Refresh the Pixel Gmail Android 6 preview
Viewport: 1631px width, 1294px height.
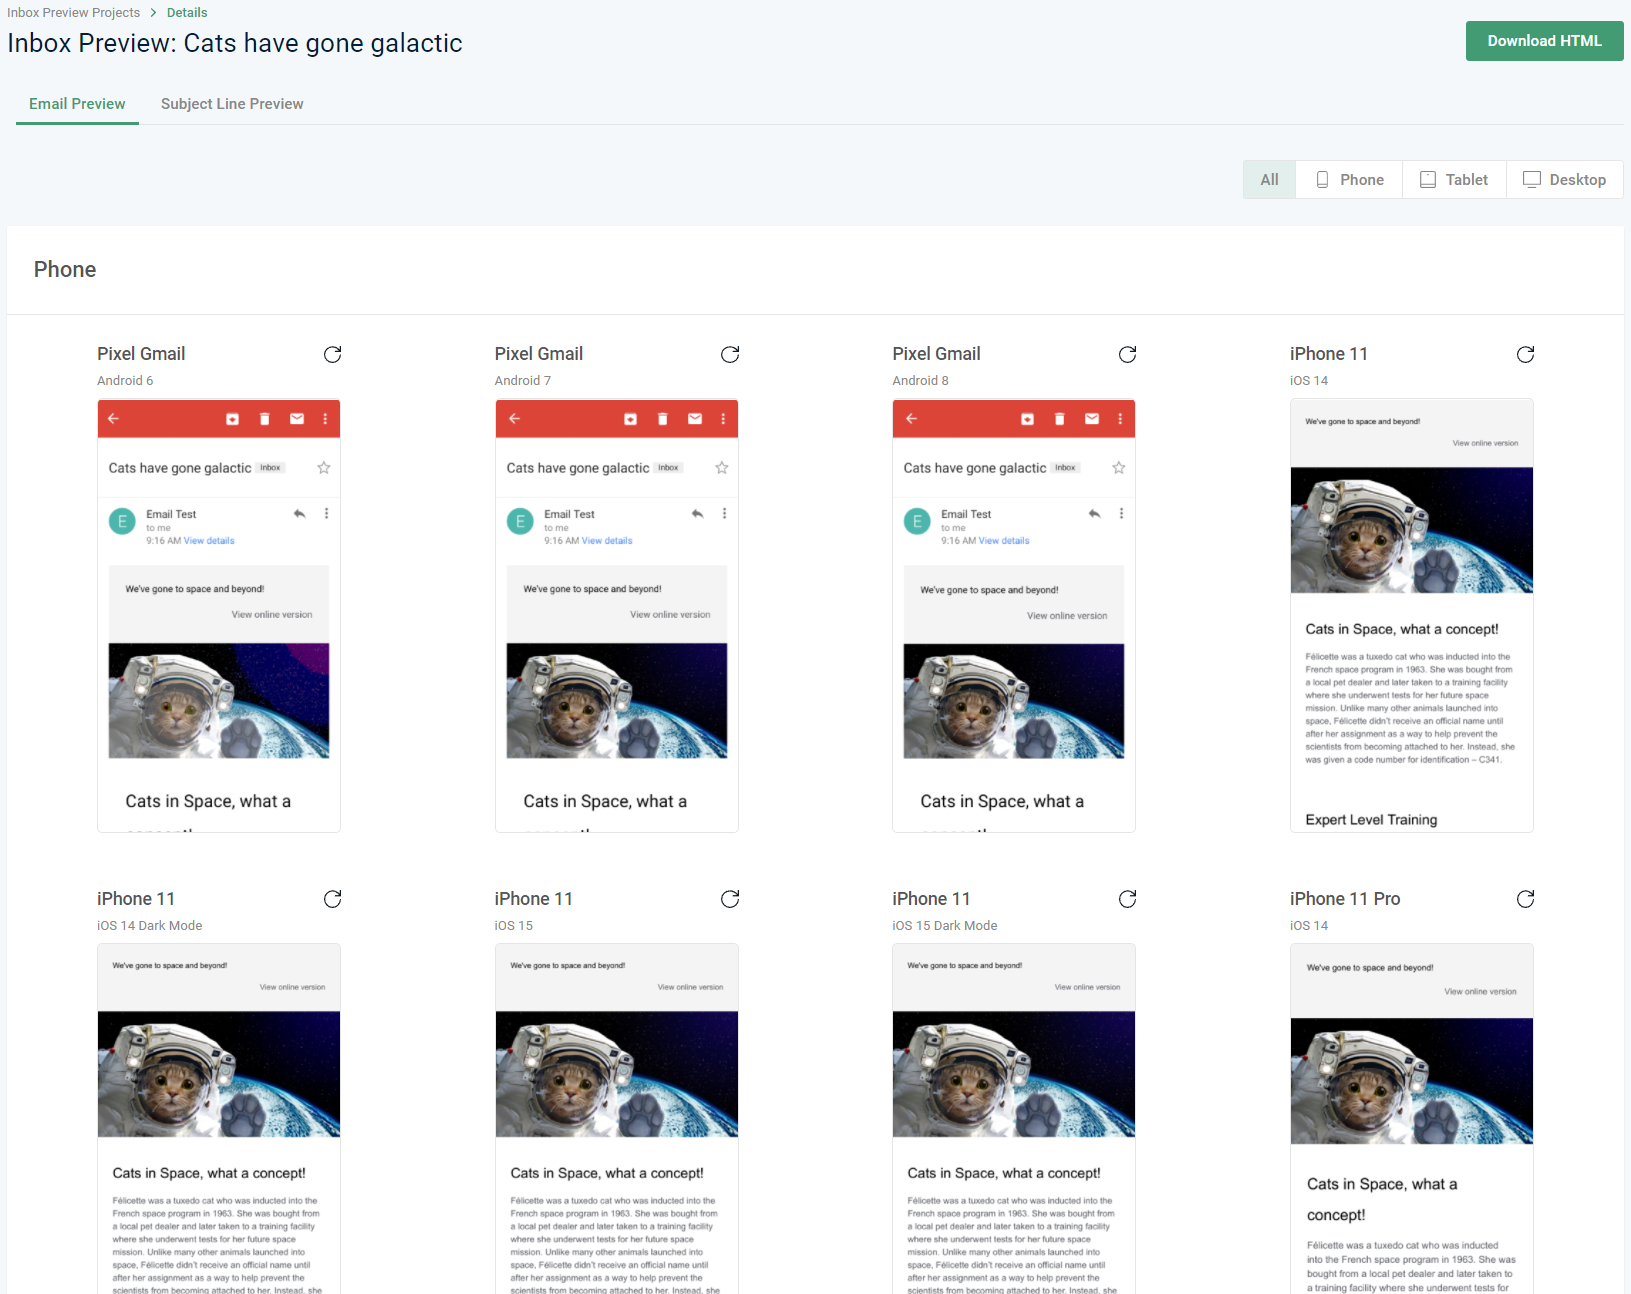333,354
